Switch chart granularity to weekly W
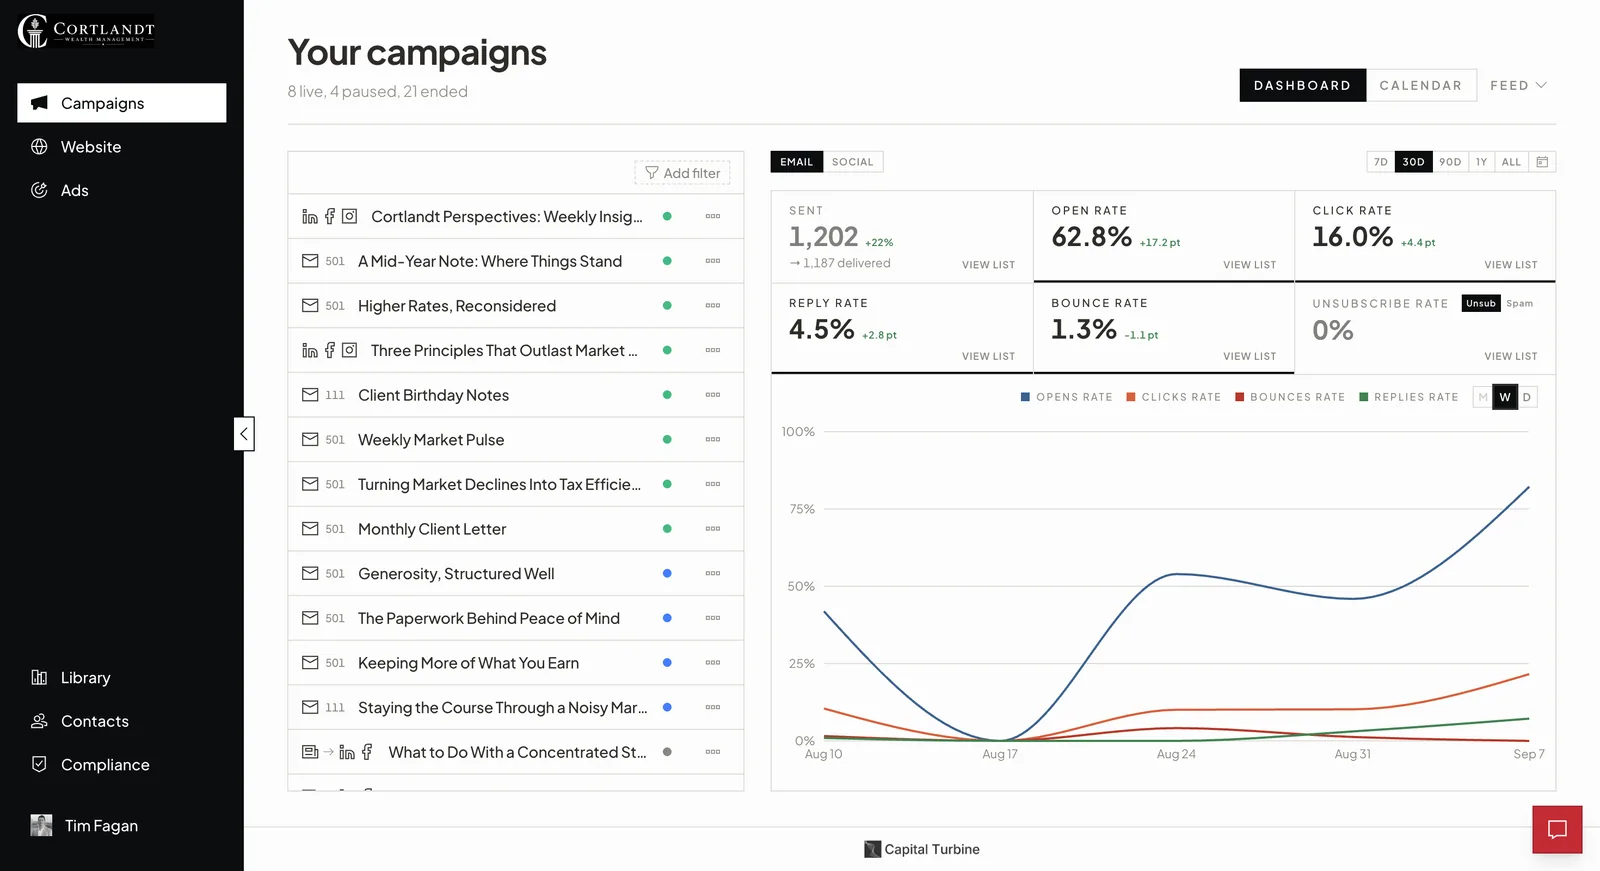1600x871 pixels. tap(1505, 397)
